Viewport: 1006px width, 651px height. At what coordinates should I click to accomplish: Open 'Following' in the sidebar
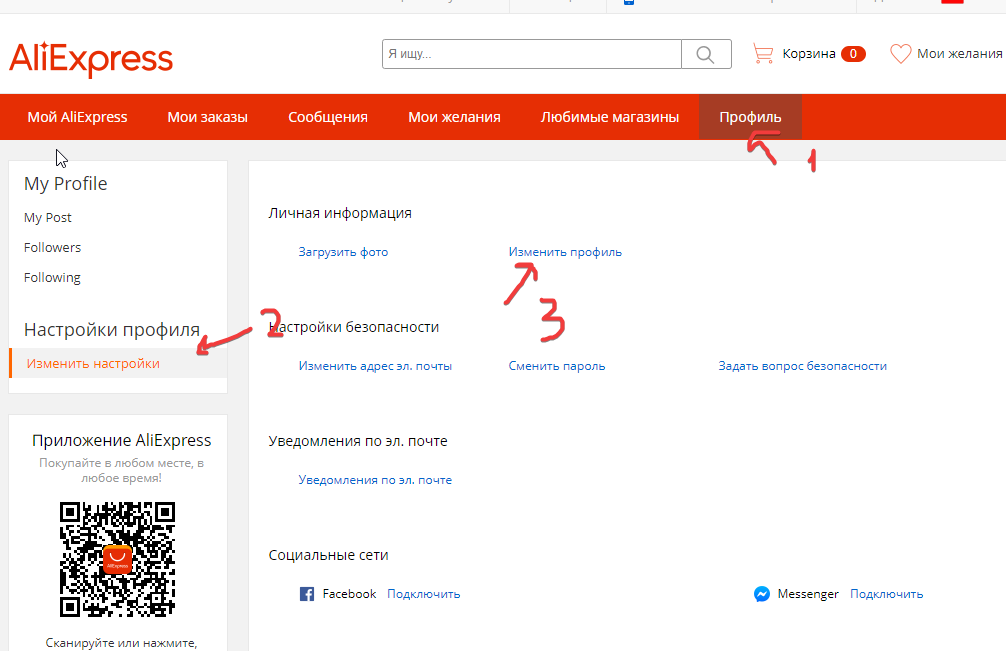coord(52,278)
